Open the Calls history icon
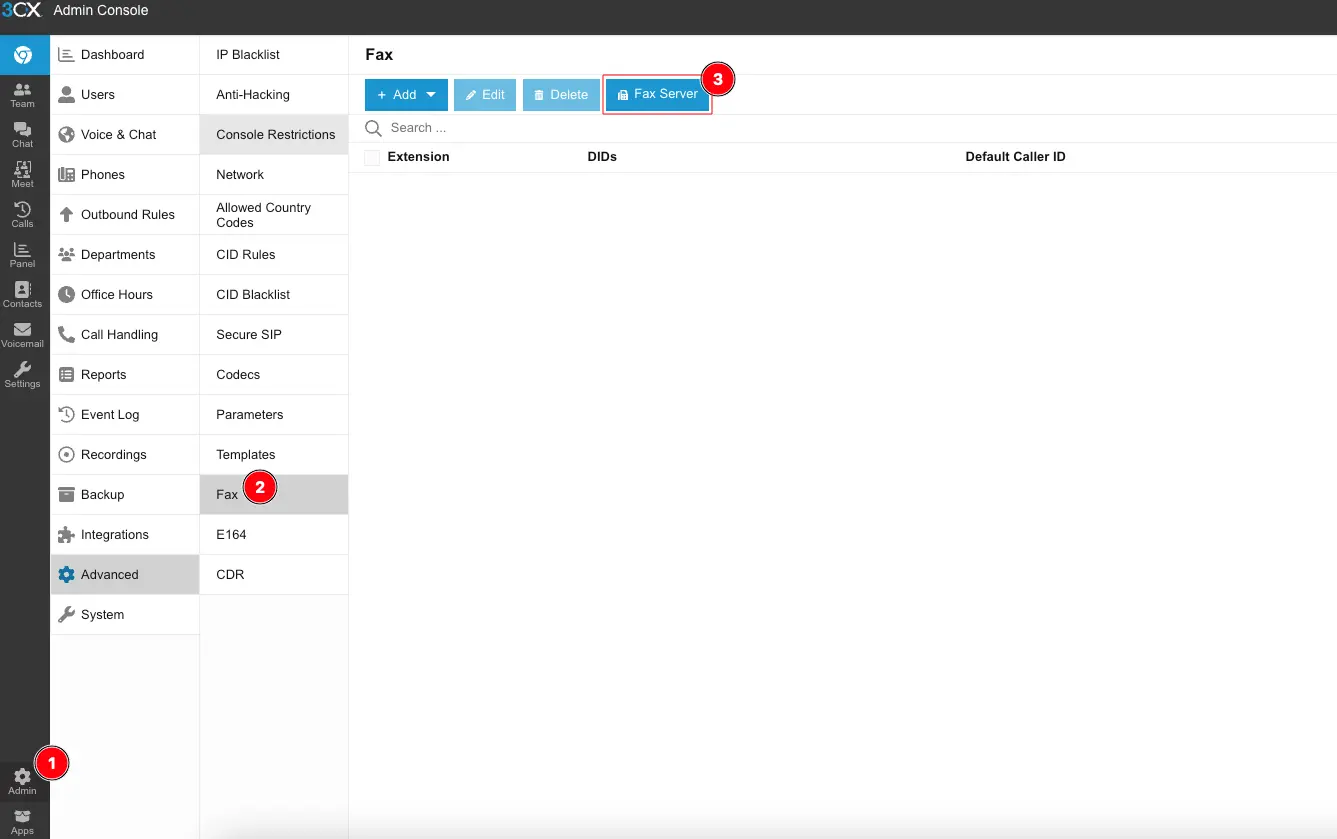This screenshot has height=839, width=1337. (22, 214)
